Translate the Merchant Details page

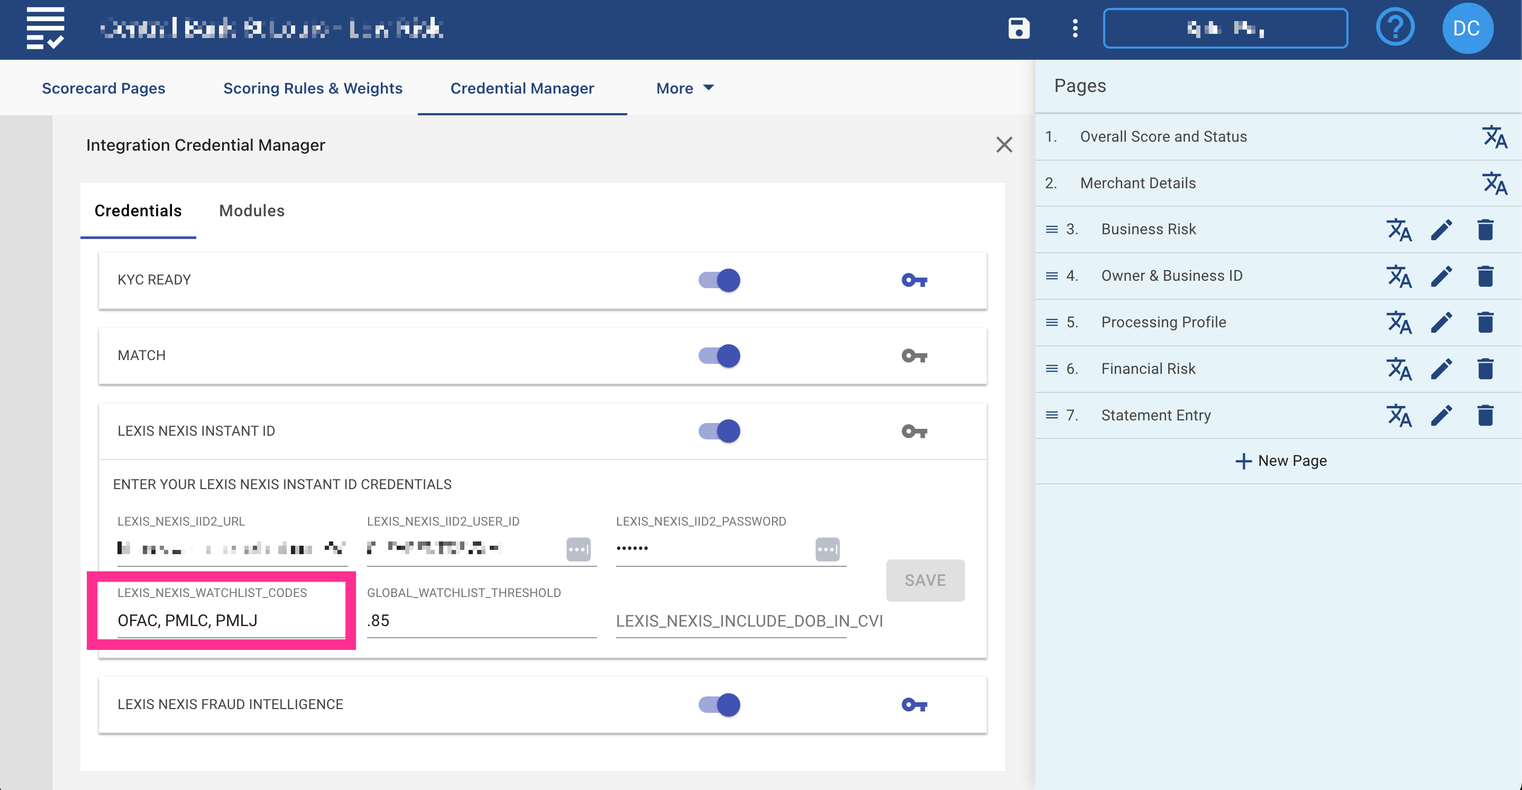pos(1495,183)
